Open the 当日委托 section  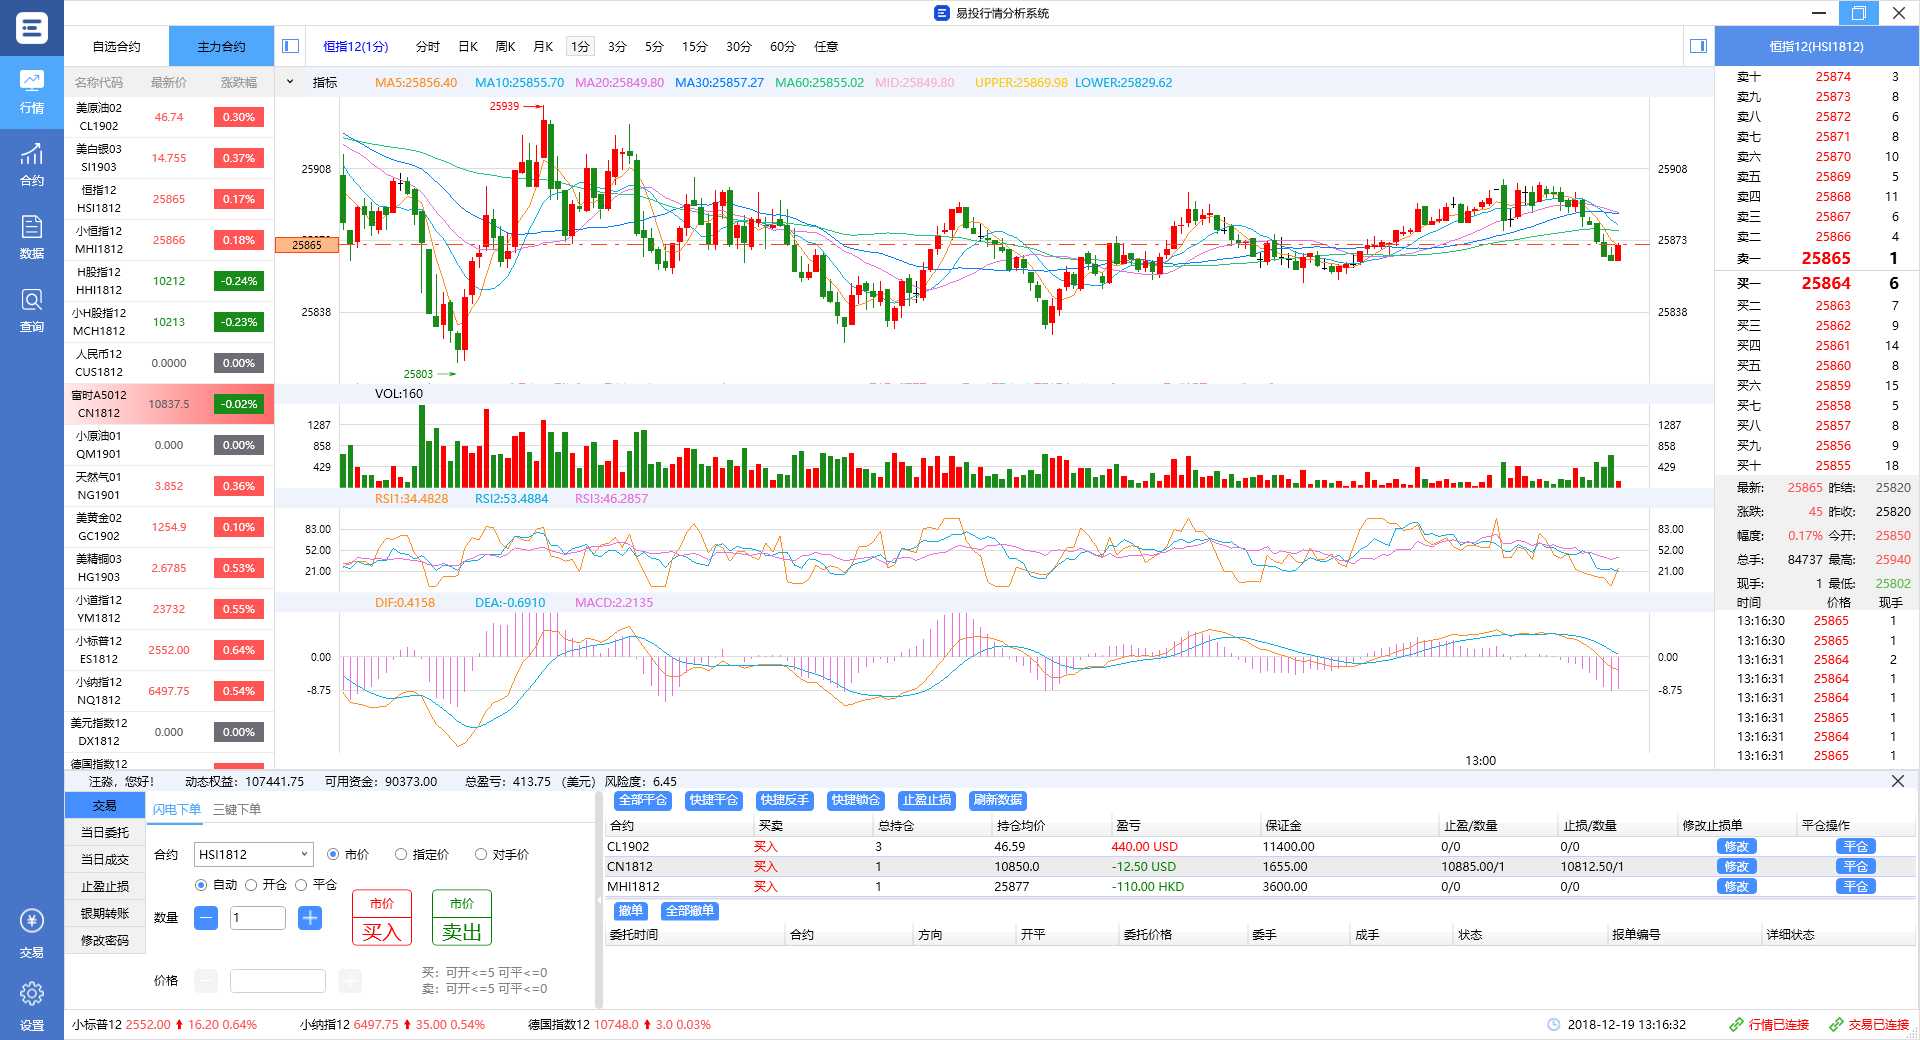pyautogui.click(x=105, y=832)
